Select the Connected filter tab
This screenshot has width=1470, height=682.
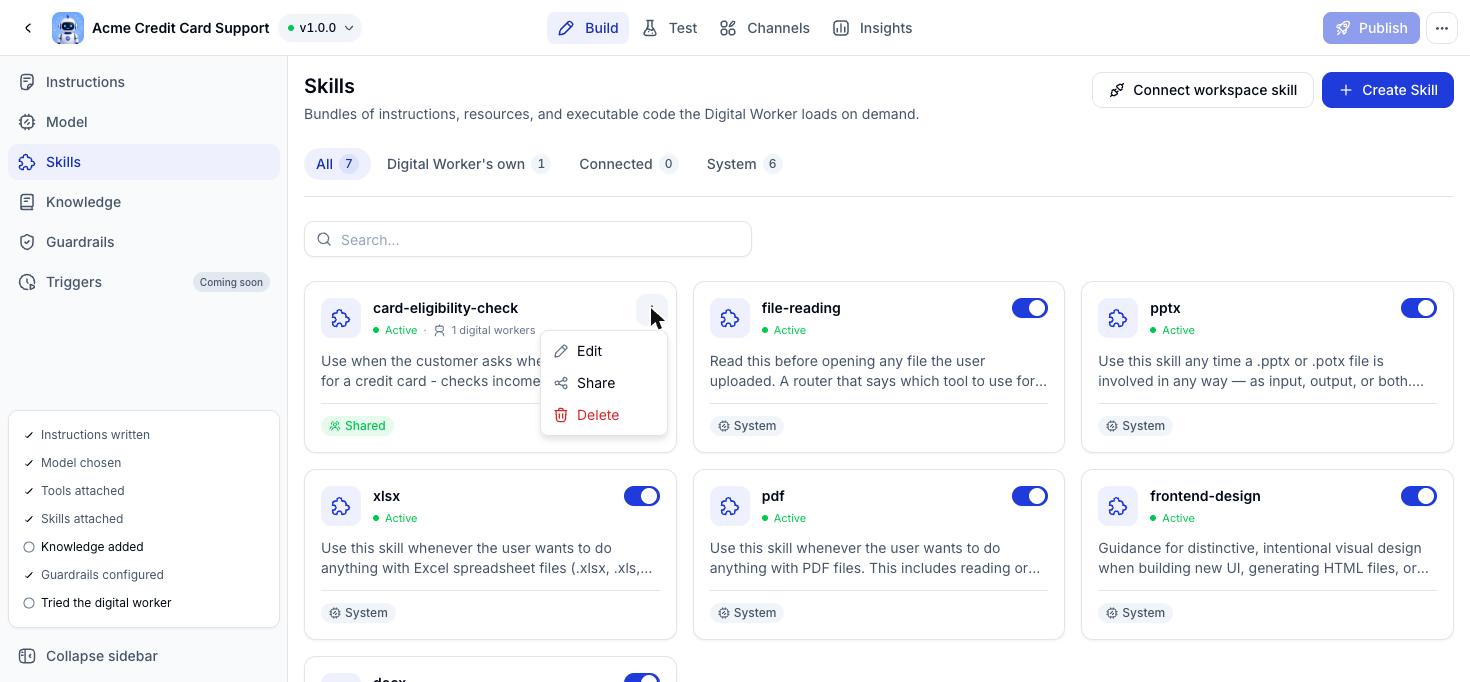[x=628, y=164]
